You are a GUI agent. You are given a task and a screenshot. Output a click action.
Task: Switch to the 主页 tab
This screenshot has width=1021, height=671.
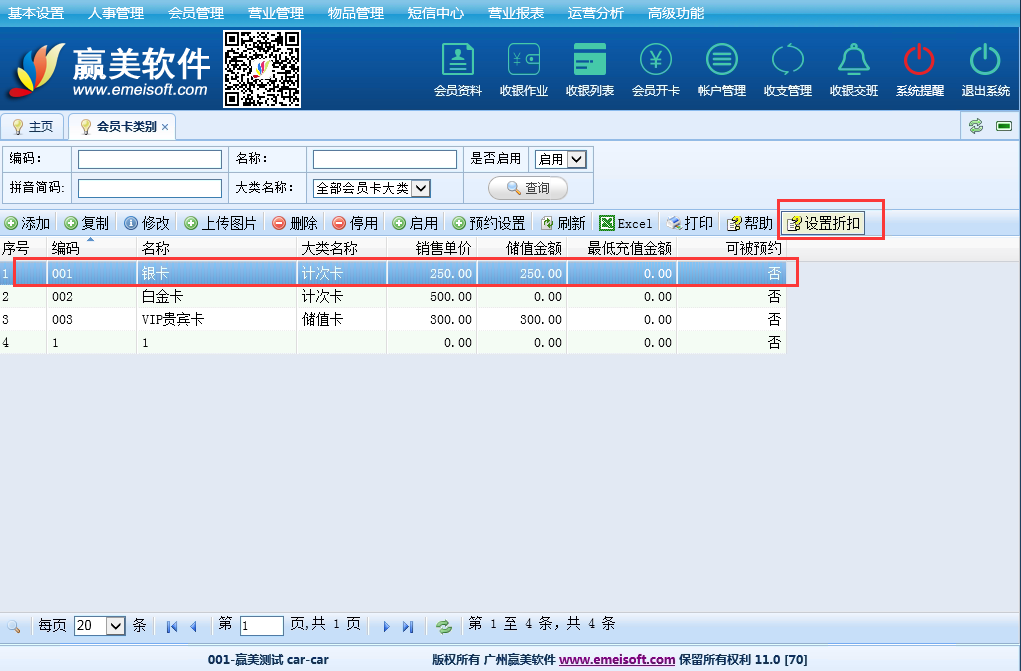pyautogui.click(x=33, y=127)
